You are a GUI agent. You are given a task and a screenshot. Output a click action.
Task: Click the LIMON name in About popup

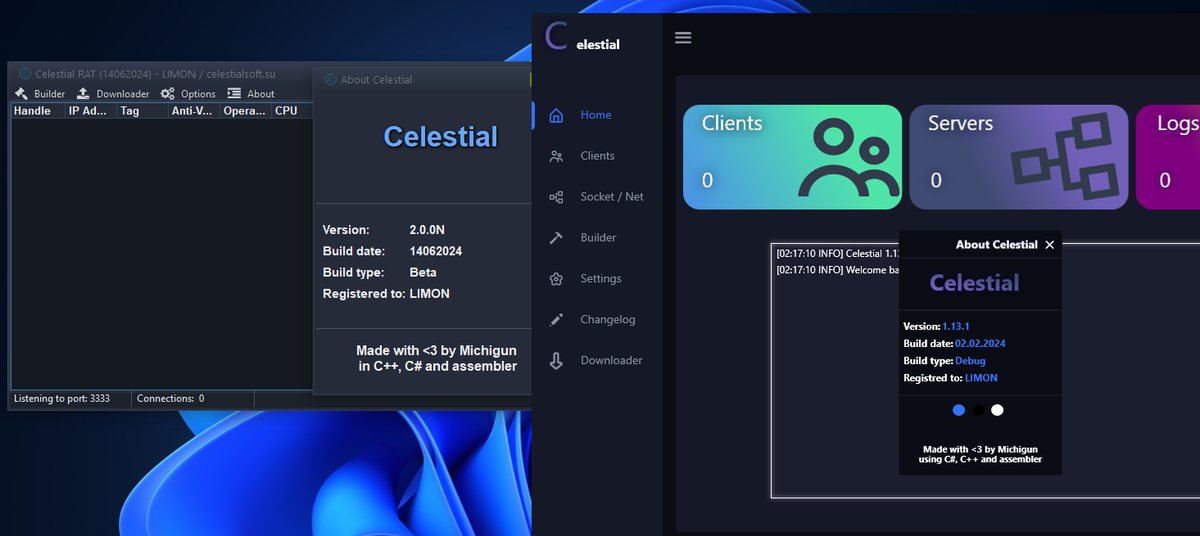pyautogui.click(x=981, y=378)
